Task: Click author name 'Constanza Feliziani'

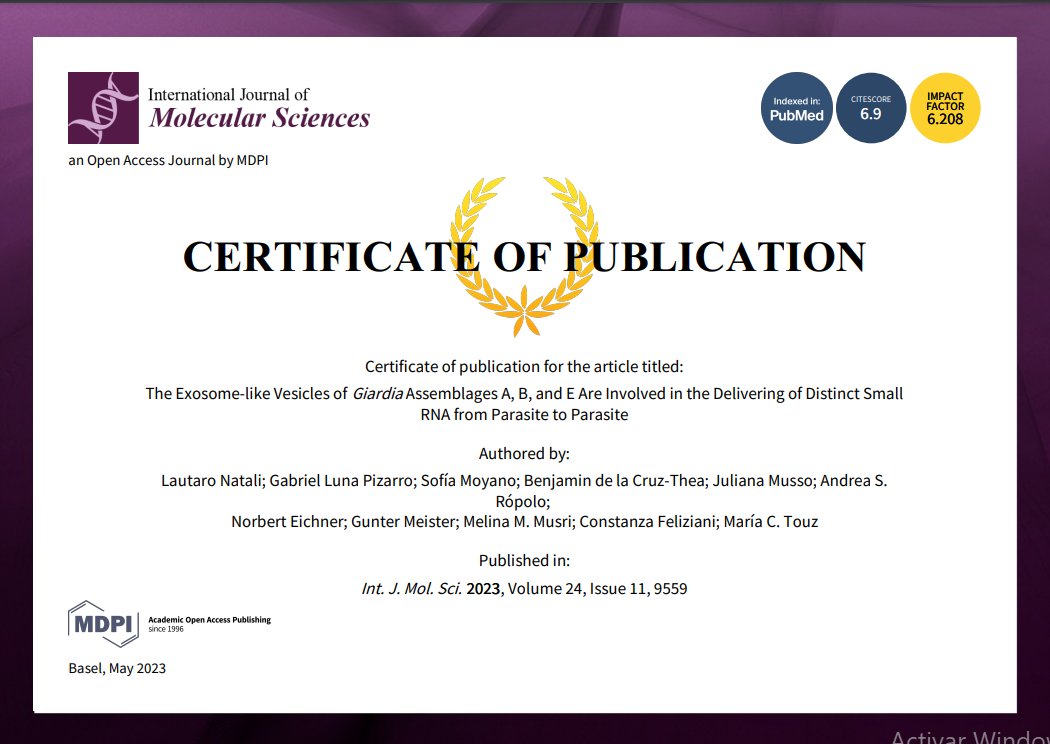Action: pos(648,522)
